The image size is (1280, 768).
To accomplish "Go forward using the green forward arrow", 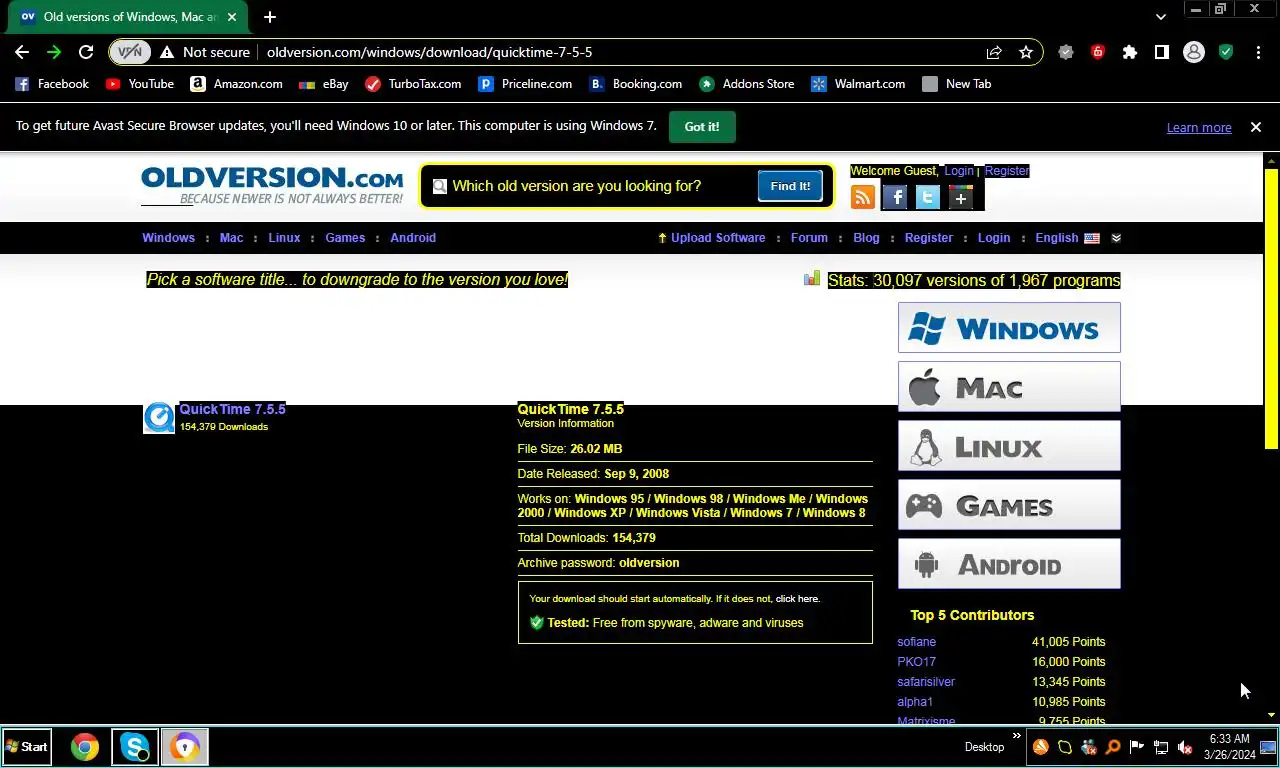I will 54,52.
